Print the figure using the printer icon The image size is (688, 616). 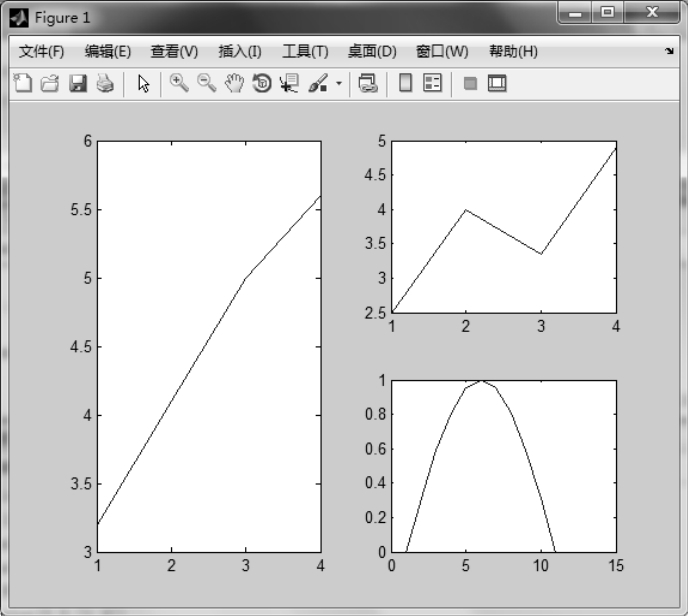point(105,84)
